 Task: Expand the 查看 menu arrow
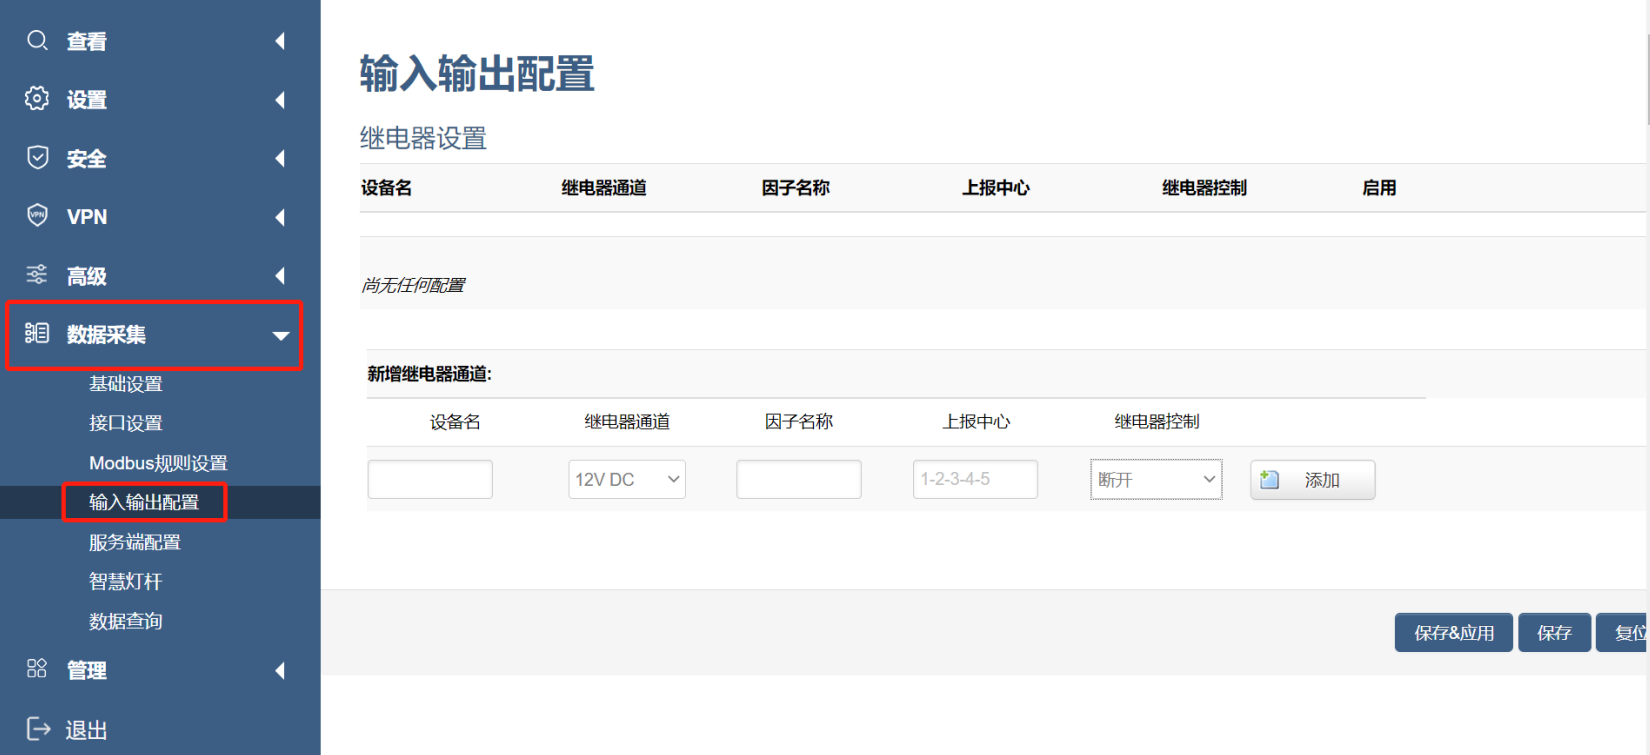(280, 41)
